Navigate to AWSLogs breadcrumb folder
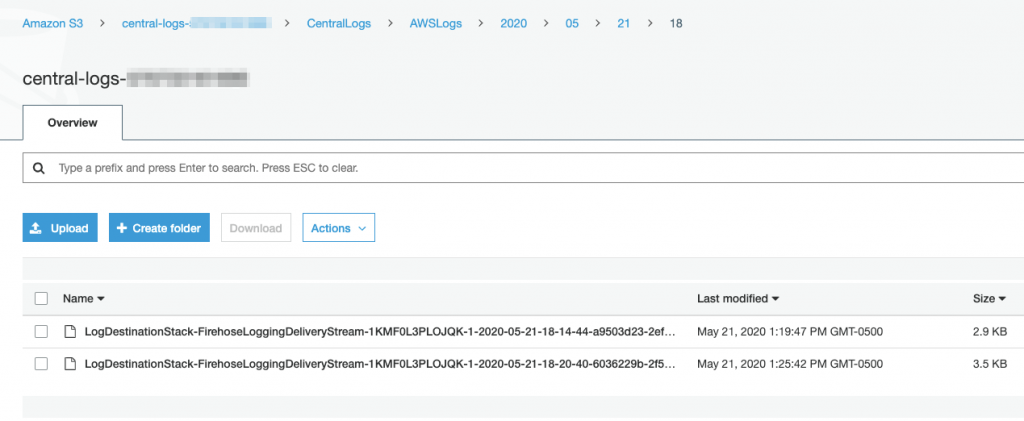This screenshot has width=1024, height=421. click(x=438, y=23)
